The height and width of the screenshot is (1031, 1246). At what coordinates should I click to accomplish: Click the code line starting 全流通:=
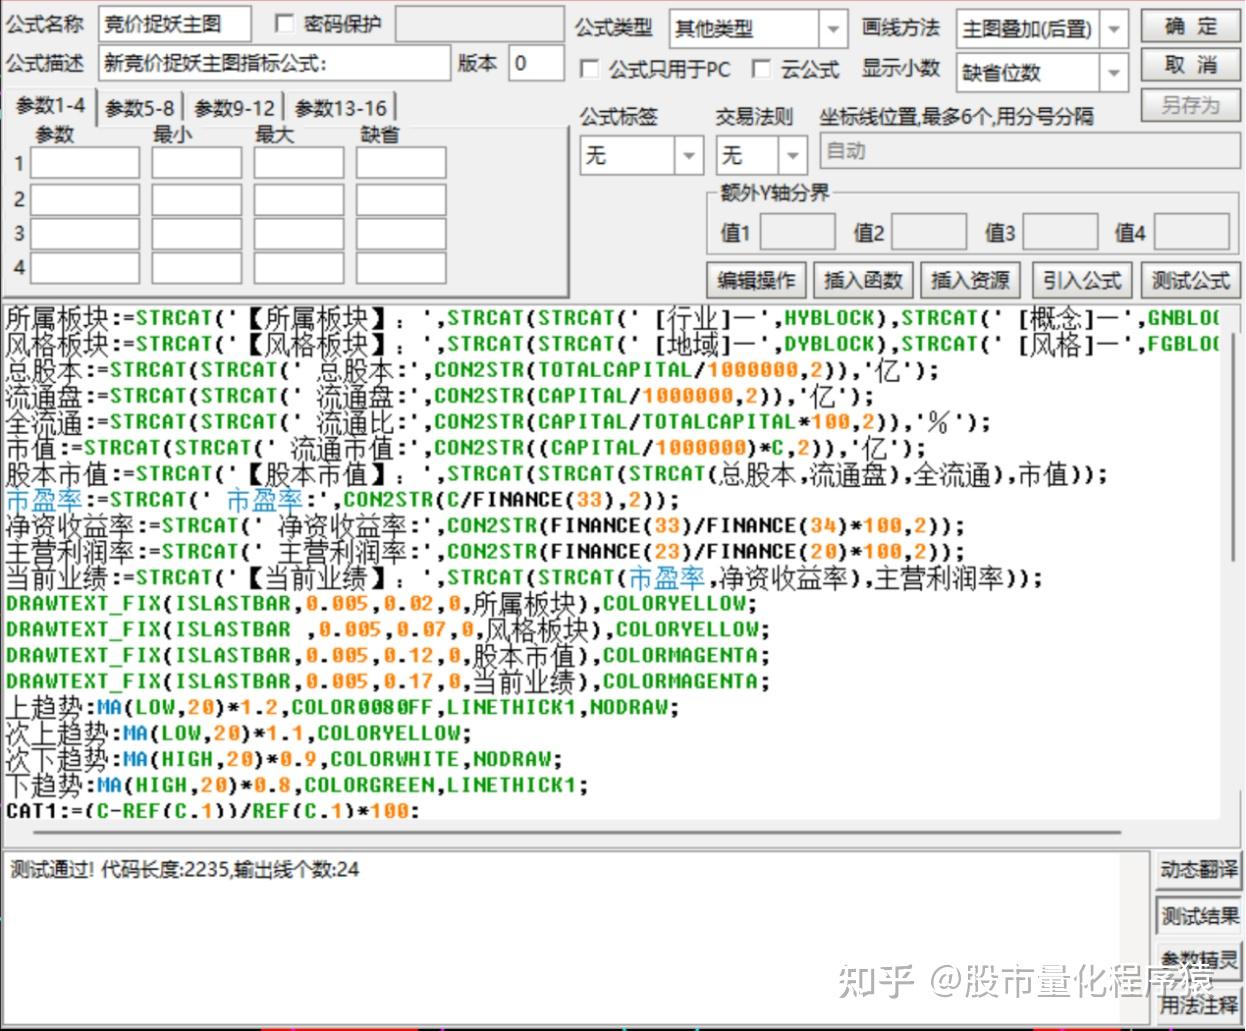click(x=497, y=422)
